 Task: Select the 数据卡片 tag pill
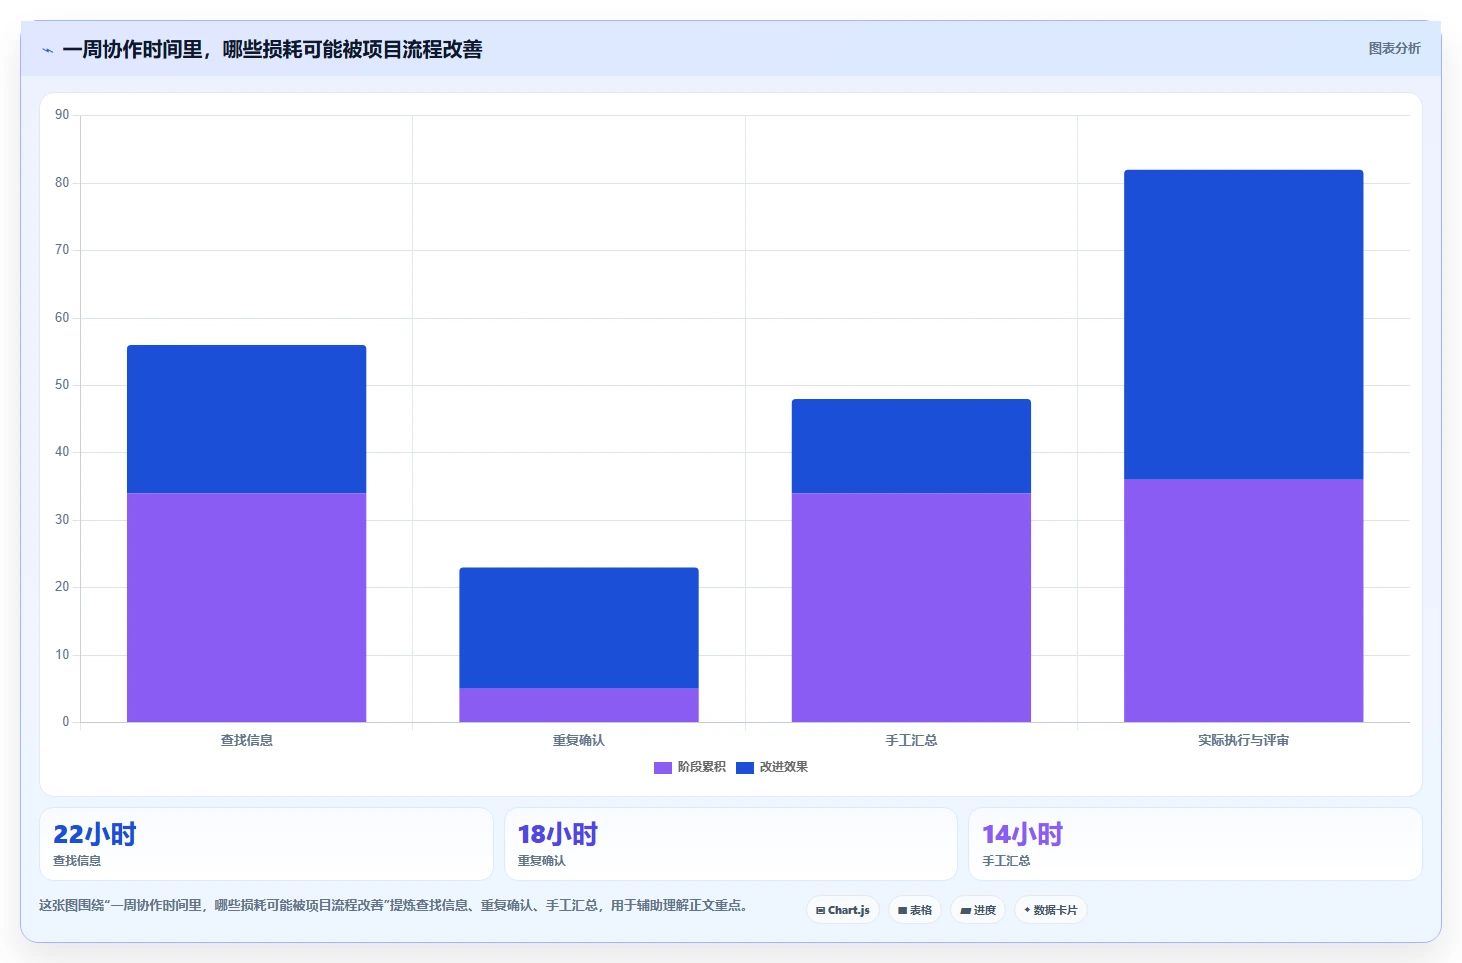click(x=1051, y=910)
